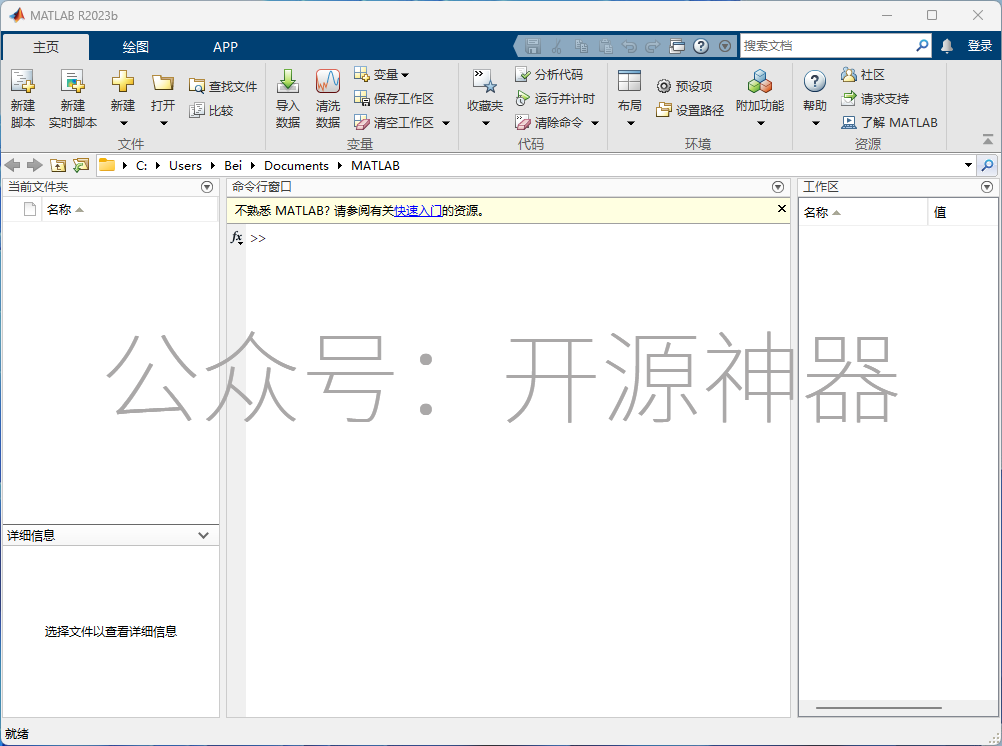Dismiss the getting started banner

point(782,208)
